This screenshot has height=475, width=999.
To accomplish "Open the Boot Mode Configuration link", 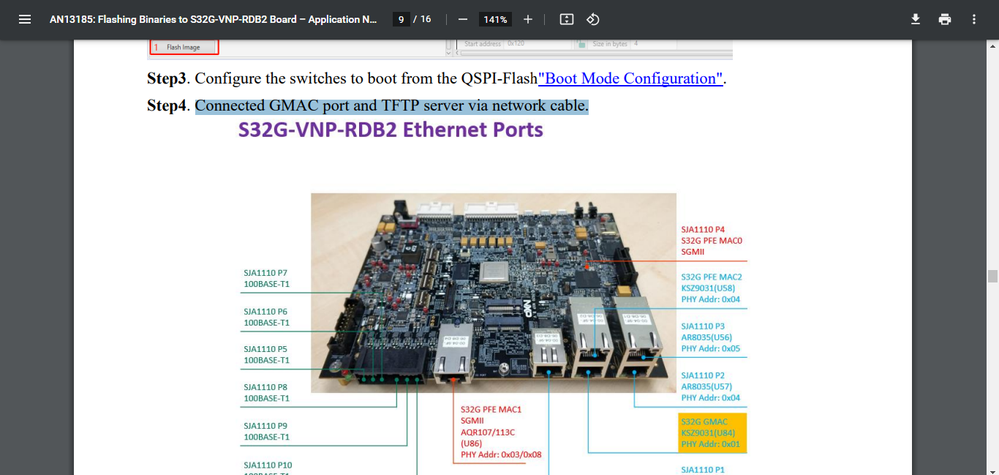I will point(630,79).
